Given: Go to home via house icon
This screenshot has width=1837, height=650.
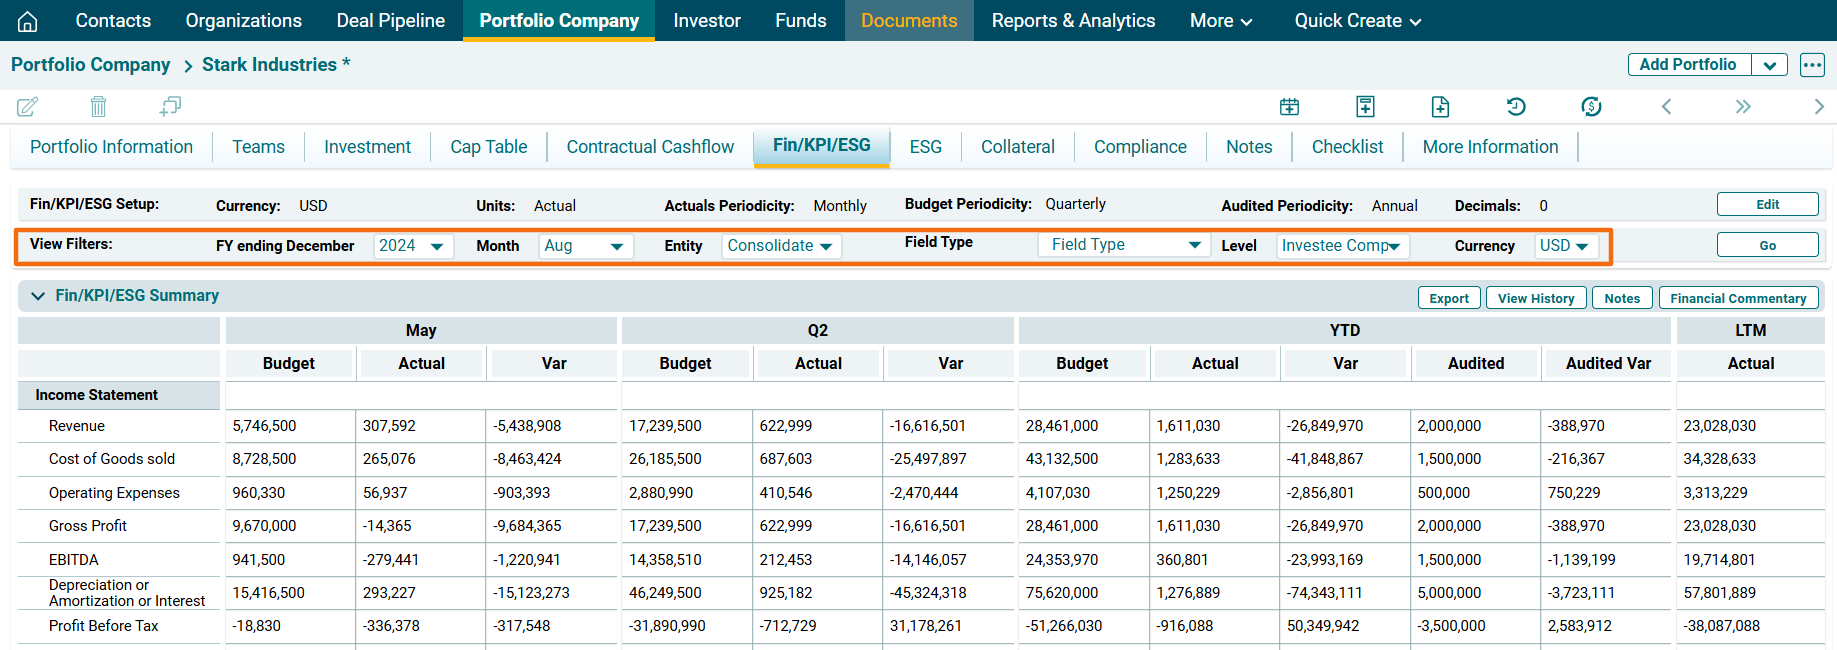Looking at the screenshot, I should pos(28,21).
